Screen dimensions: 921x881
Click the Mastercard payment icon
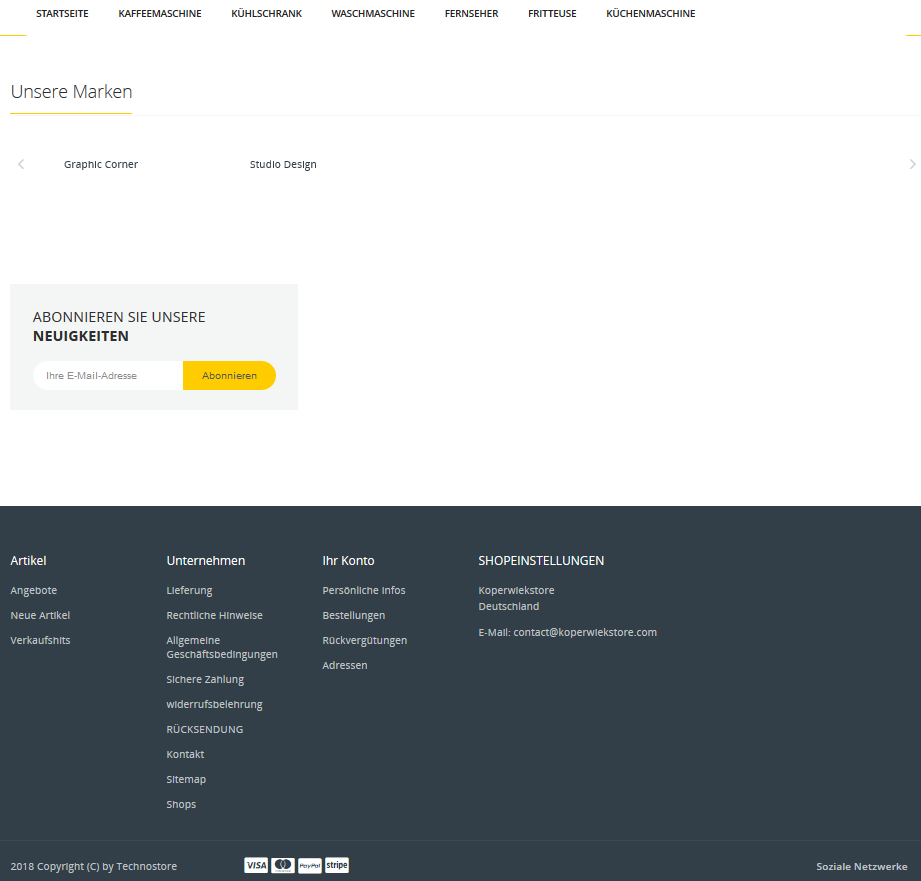[x=283, y=865]
